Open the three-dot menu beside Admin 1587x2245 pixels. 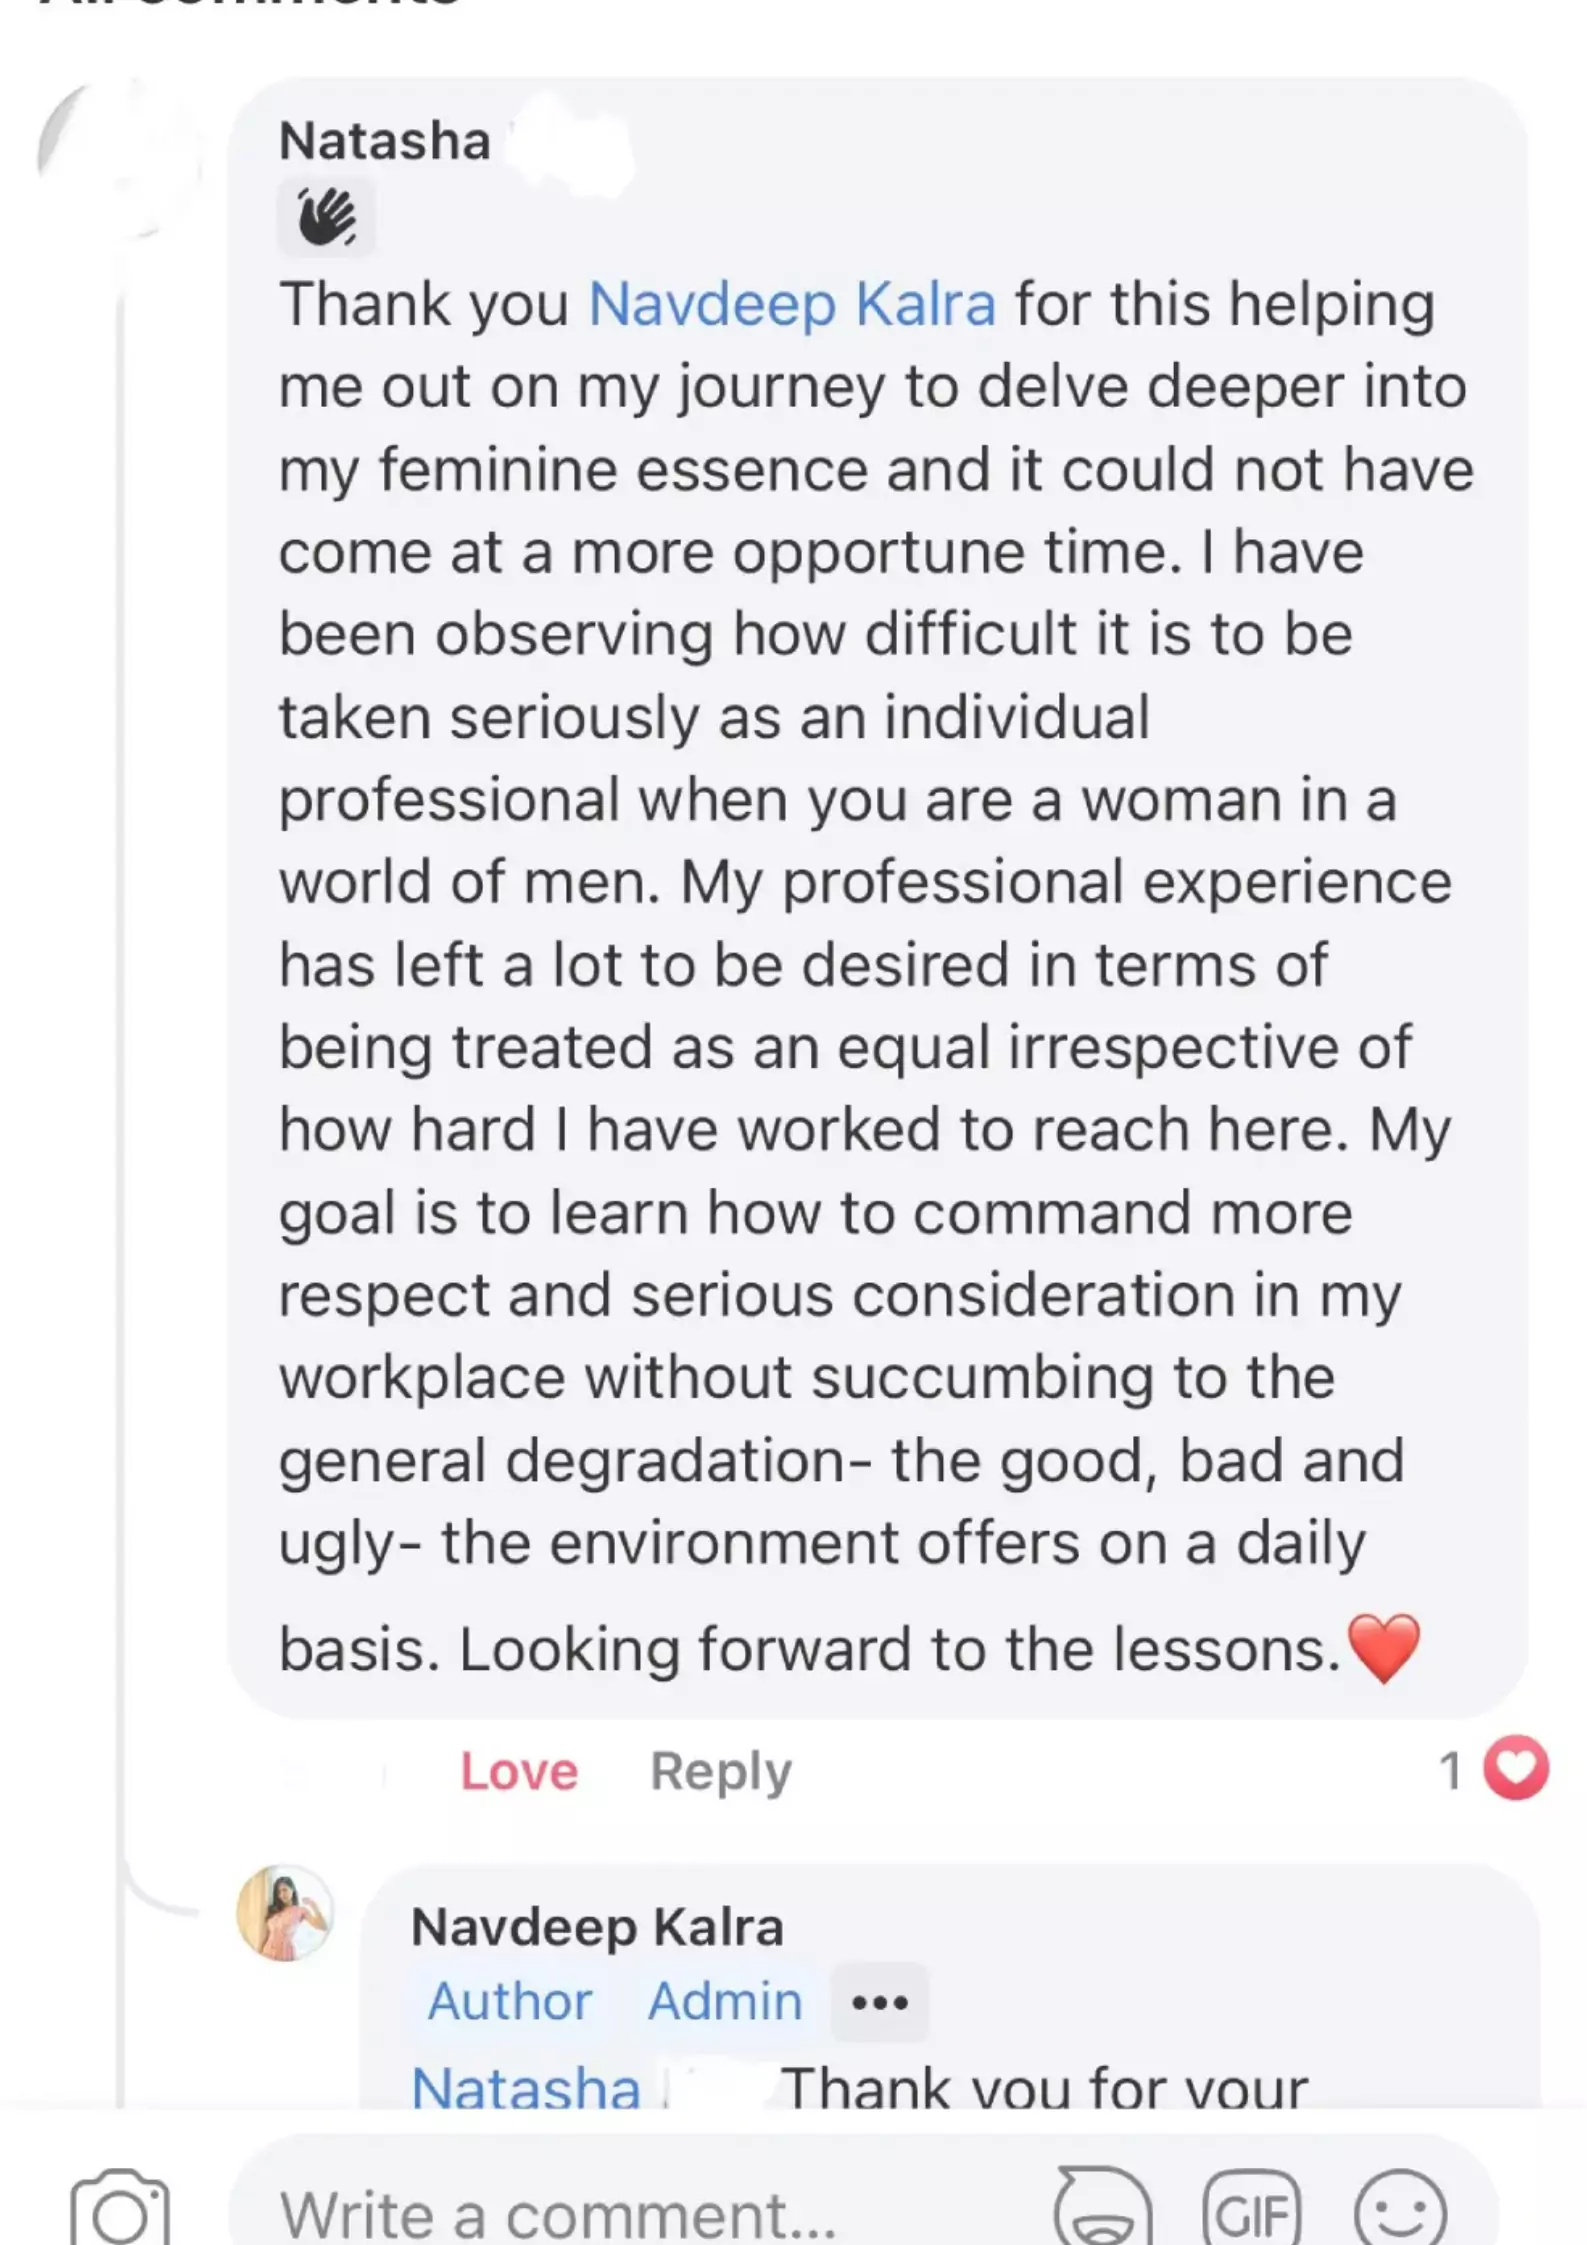[879, 2002]
